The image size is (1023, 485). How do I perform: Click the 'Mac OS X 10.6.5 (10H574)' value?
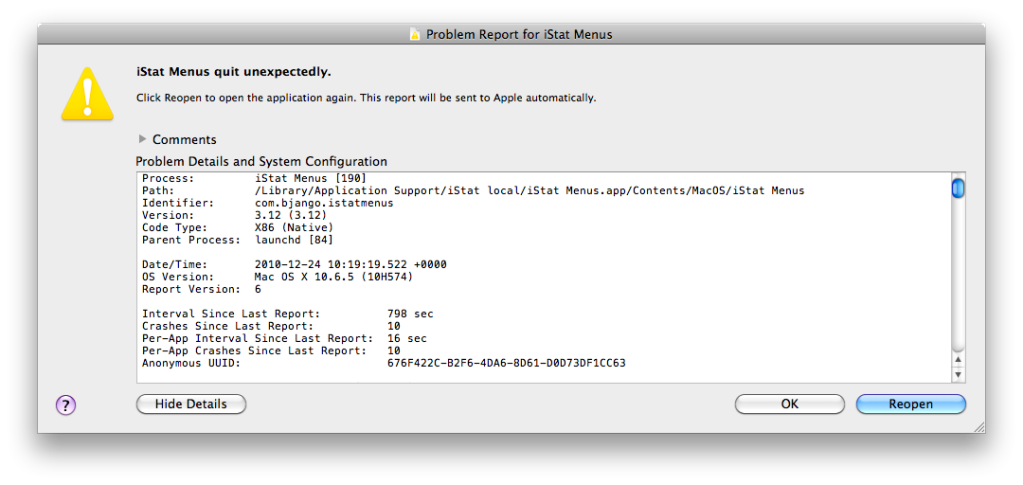(x=334, y=277)
